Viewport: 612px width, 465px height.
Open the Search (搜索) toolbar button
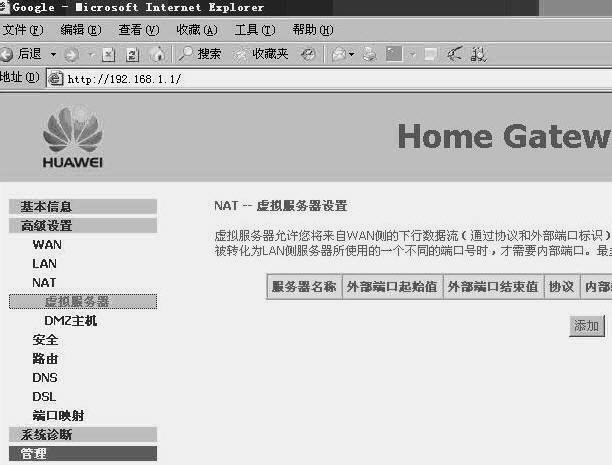pyautogui.click(x=199, y=54)
